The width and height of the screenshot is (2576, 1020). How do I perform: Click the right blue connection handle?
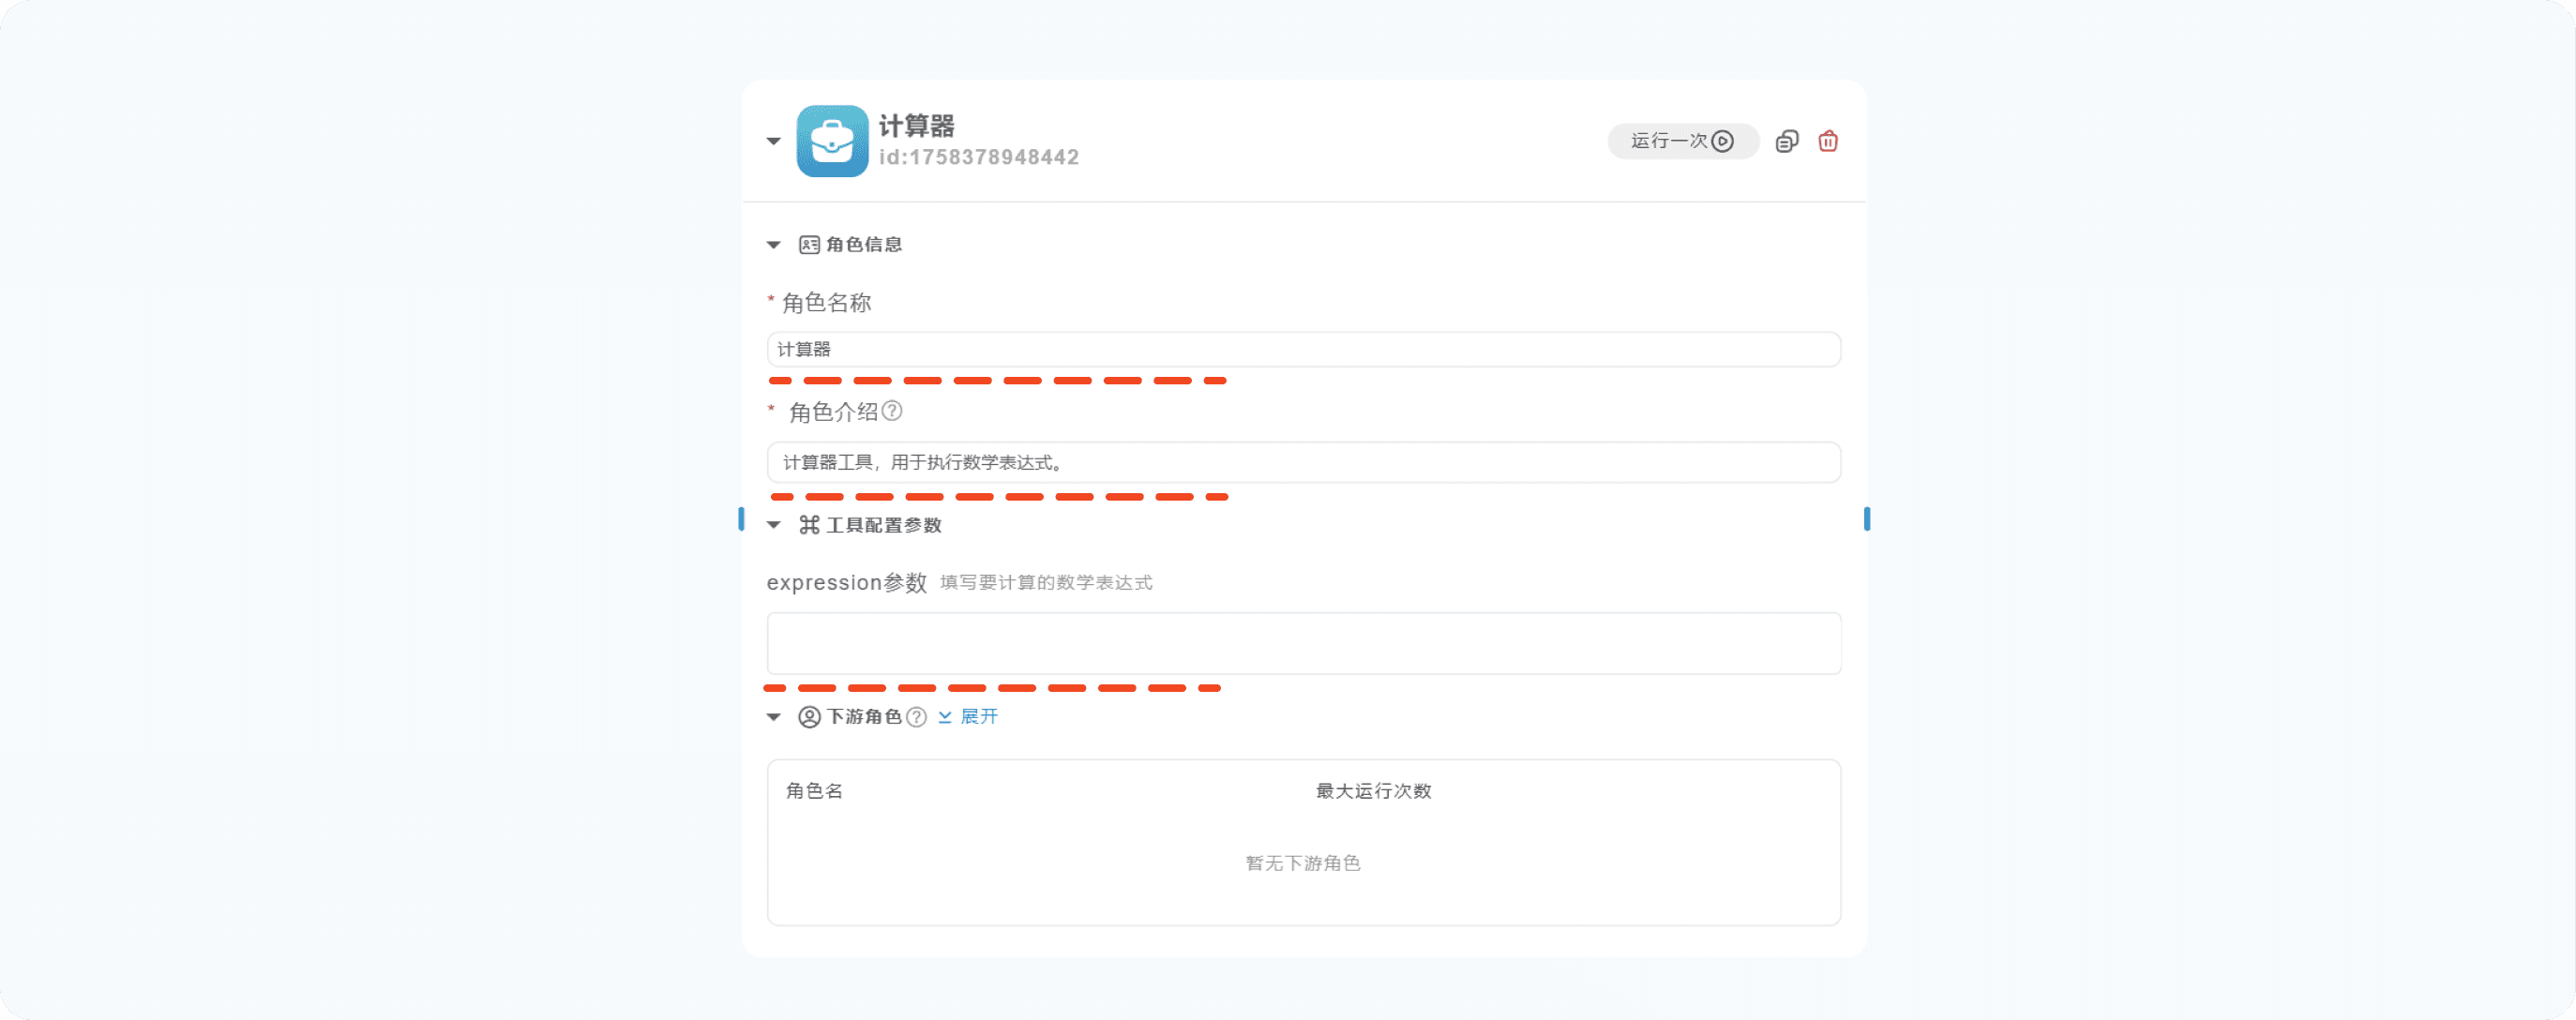pos(1866,518)
